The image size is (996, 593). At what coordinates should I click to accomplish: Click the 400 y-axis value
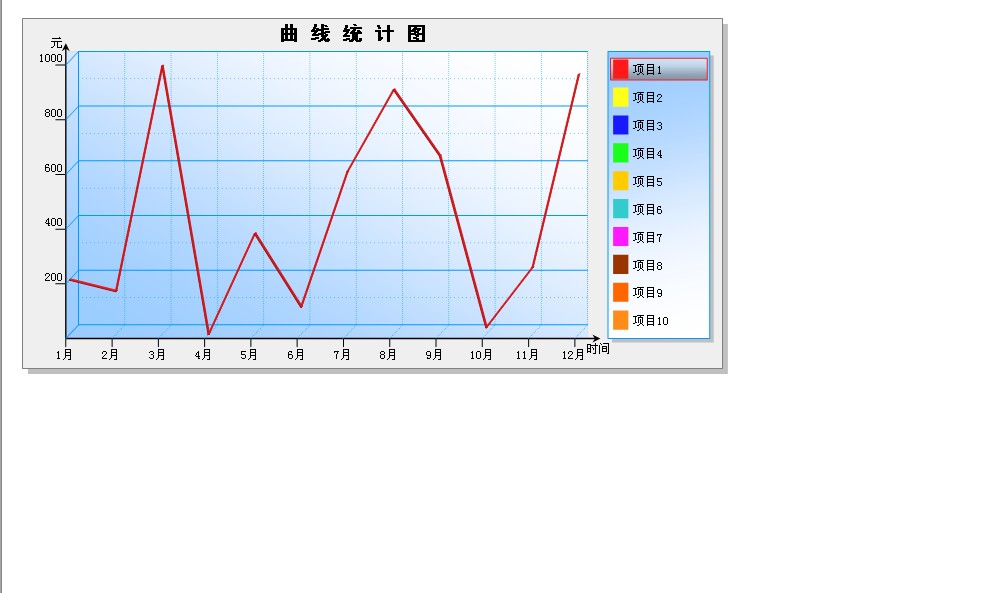[53, 222]
